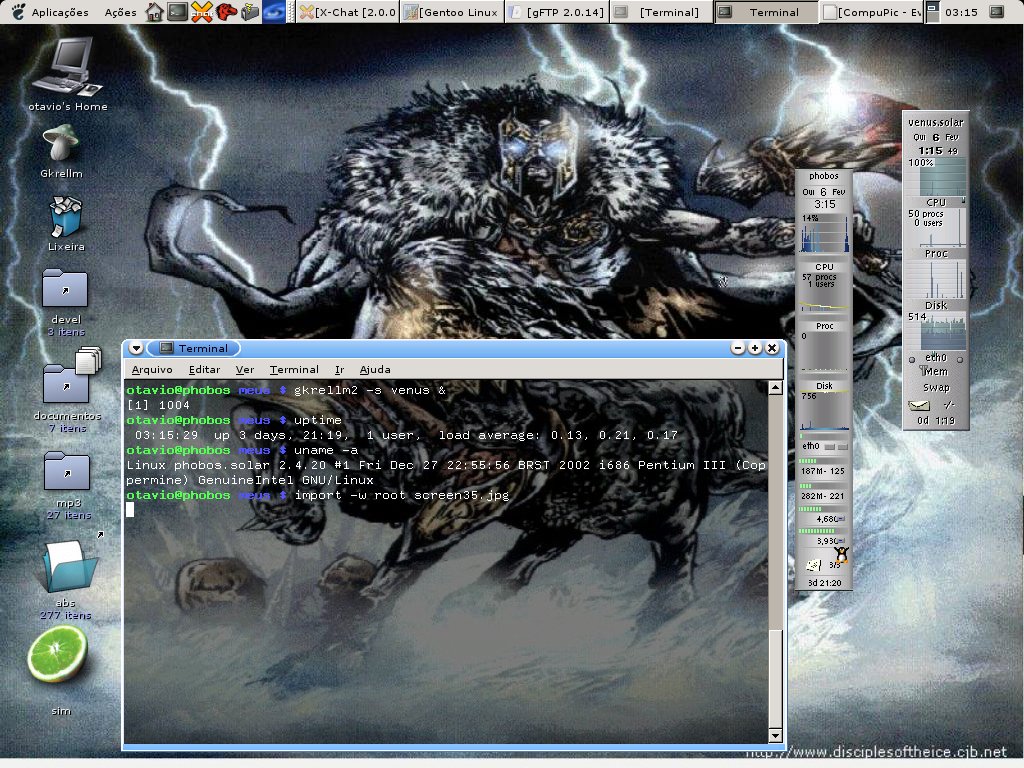Click the "import -w root screen35.jpg" command
The image size is (1024, 768).
[402, 495]
